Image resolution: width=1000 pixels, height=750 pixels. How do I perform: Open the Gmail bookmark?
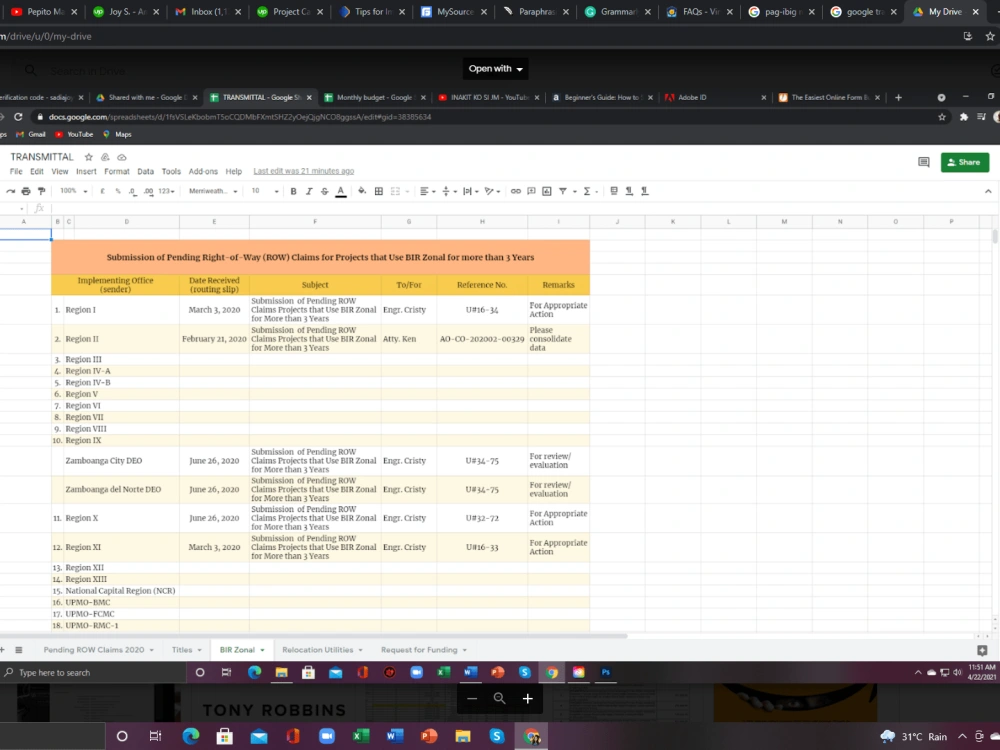point(31,135)
